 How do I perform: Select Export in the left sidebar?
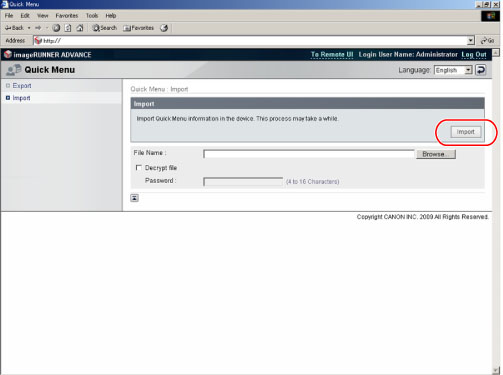tap(22, 86)
